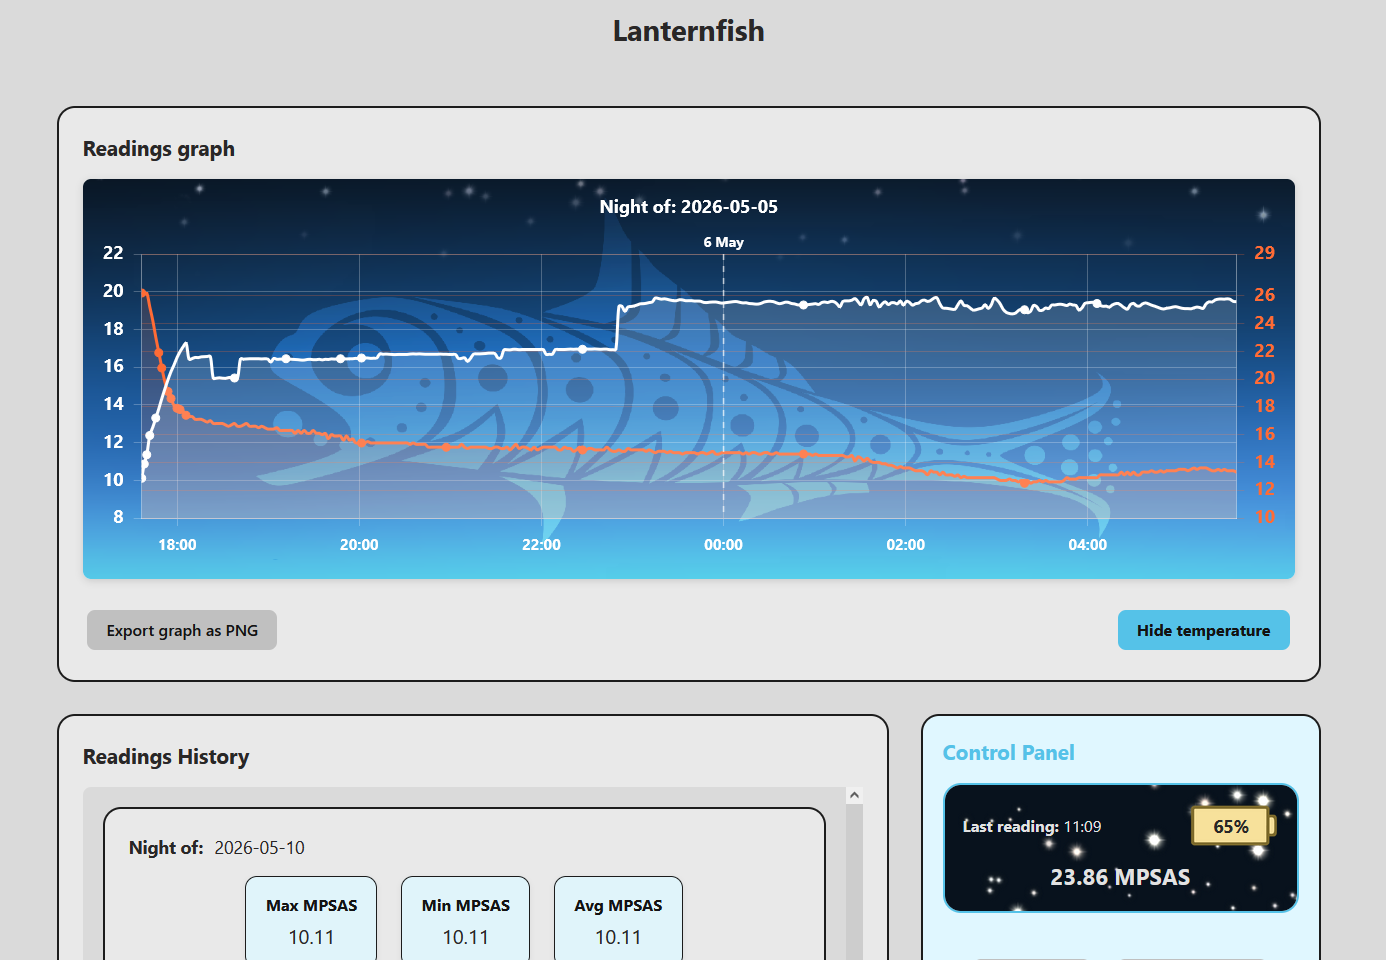Click the 22:00 time axis label
This screenshot has width=1386, height=960.
[x=541, y=545]
